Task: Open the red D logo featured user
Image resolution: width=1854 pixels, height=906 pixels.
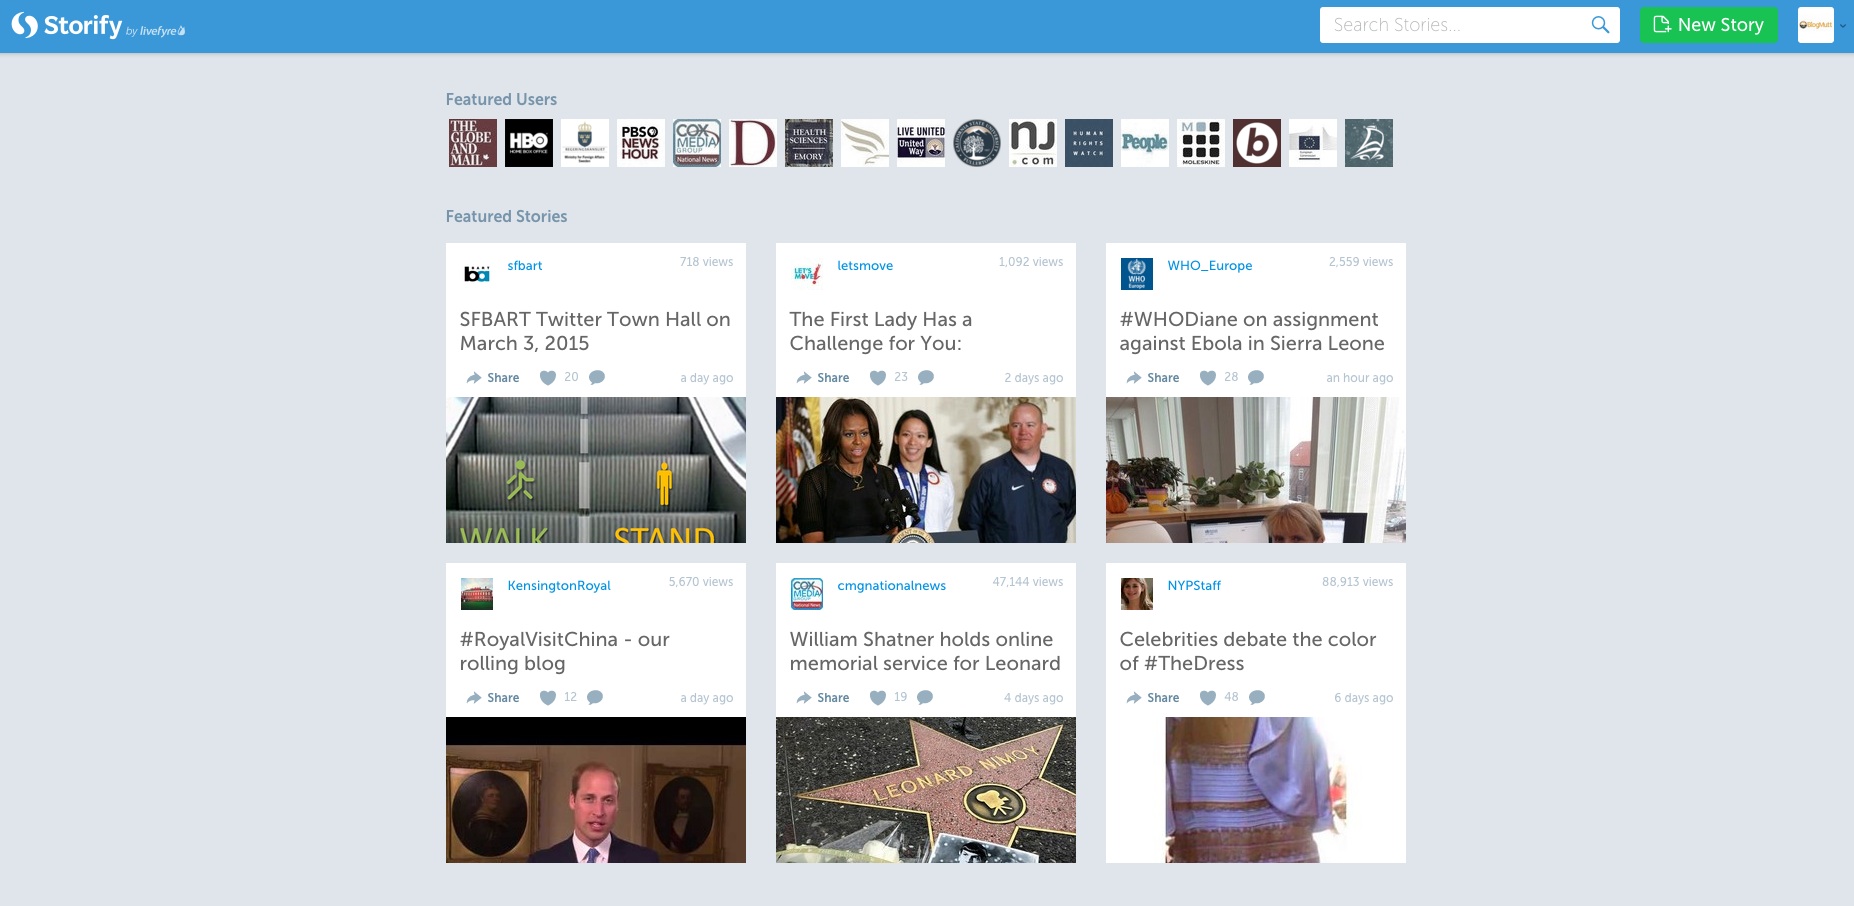Action: [753, 143]
